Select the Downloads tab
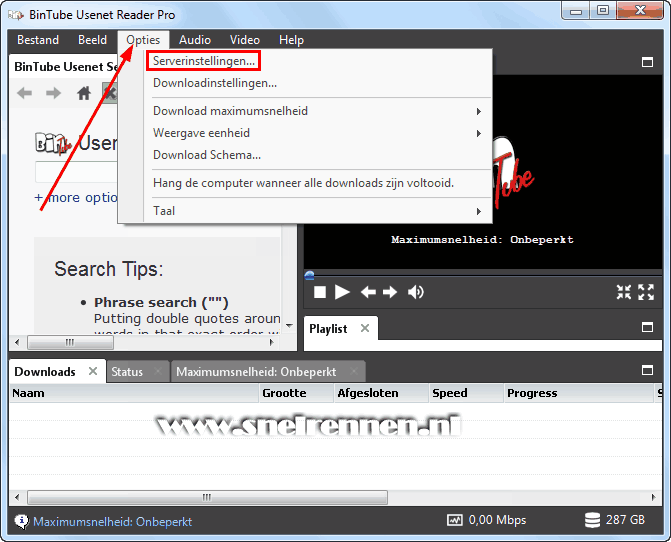Screen dimensions: 671x542 click(x=45, y=372)
